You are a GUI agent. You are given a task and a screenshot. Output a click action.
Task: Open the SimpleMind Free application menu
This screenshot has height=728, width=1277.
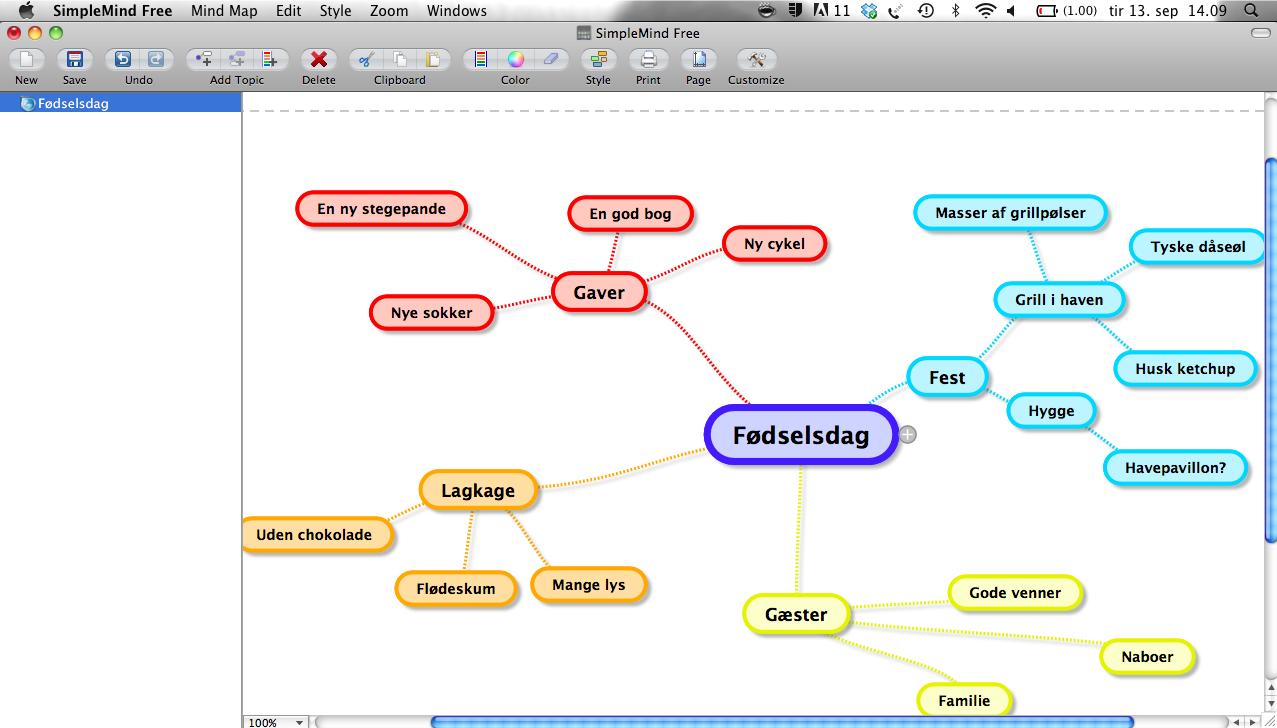112,11
